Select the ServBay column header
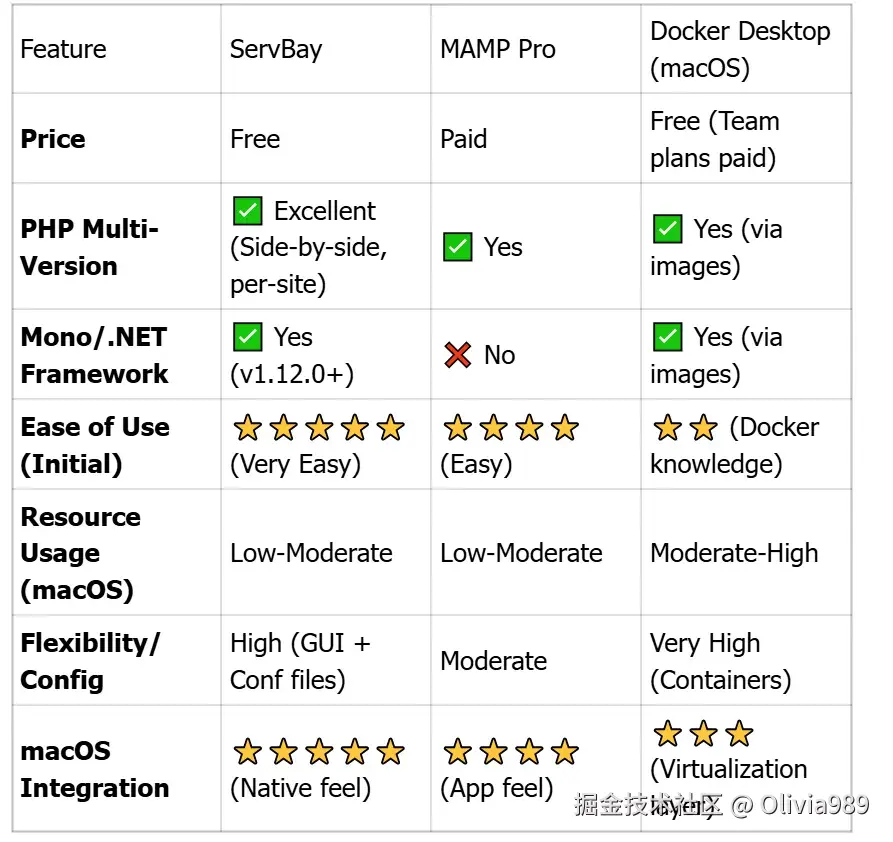This screenshot has width=893, height=842. pos(276,49)
